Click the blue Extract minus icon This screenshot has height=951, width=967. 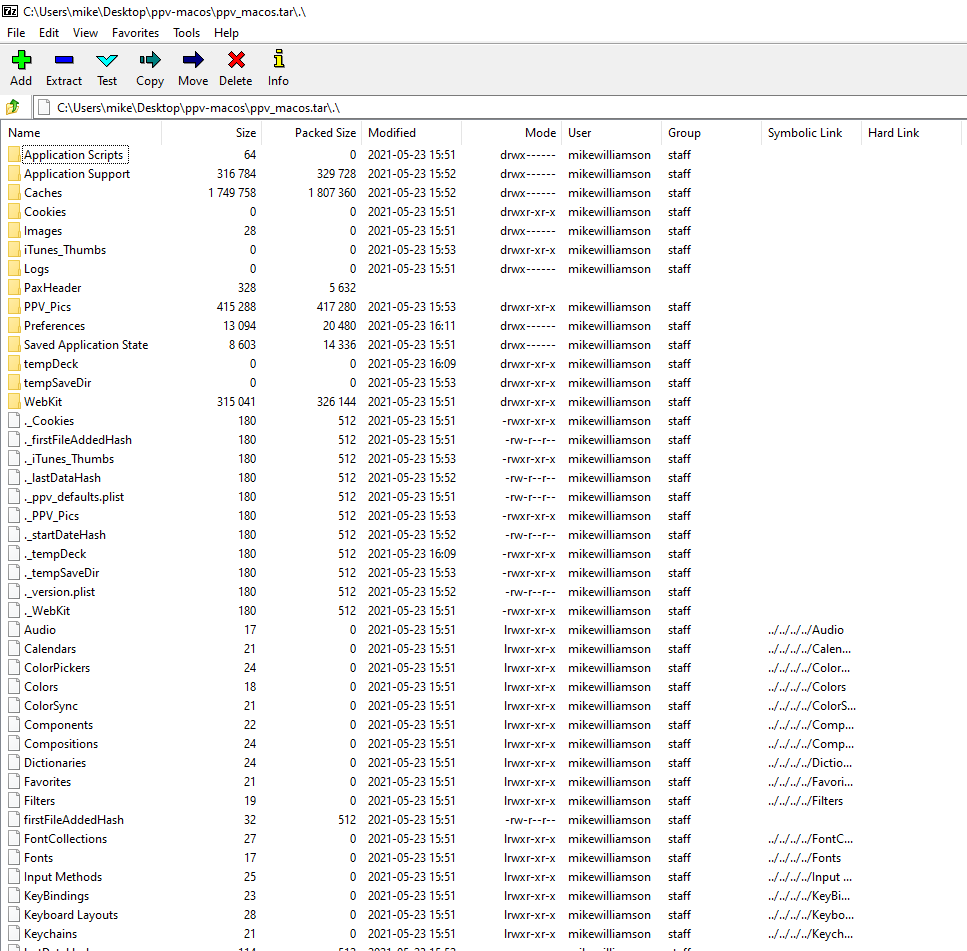pyautogui.click(x=64, y=61)
